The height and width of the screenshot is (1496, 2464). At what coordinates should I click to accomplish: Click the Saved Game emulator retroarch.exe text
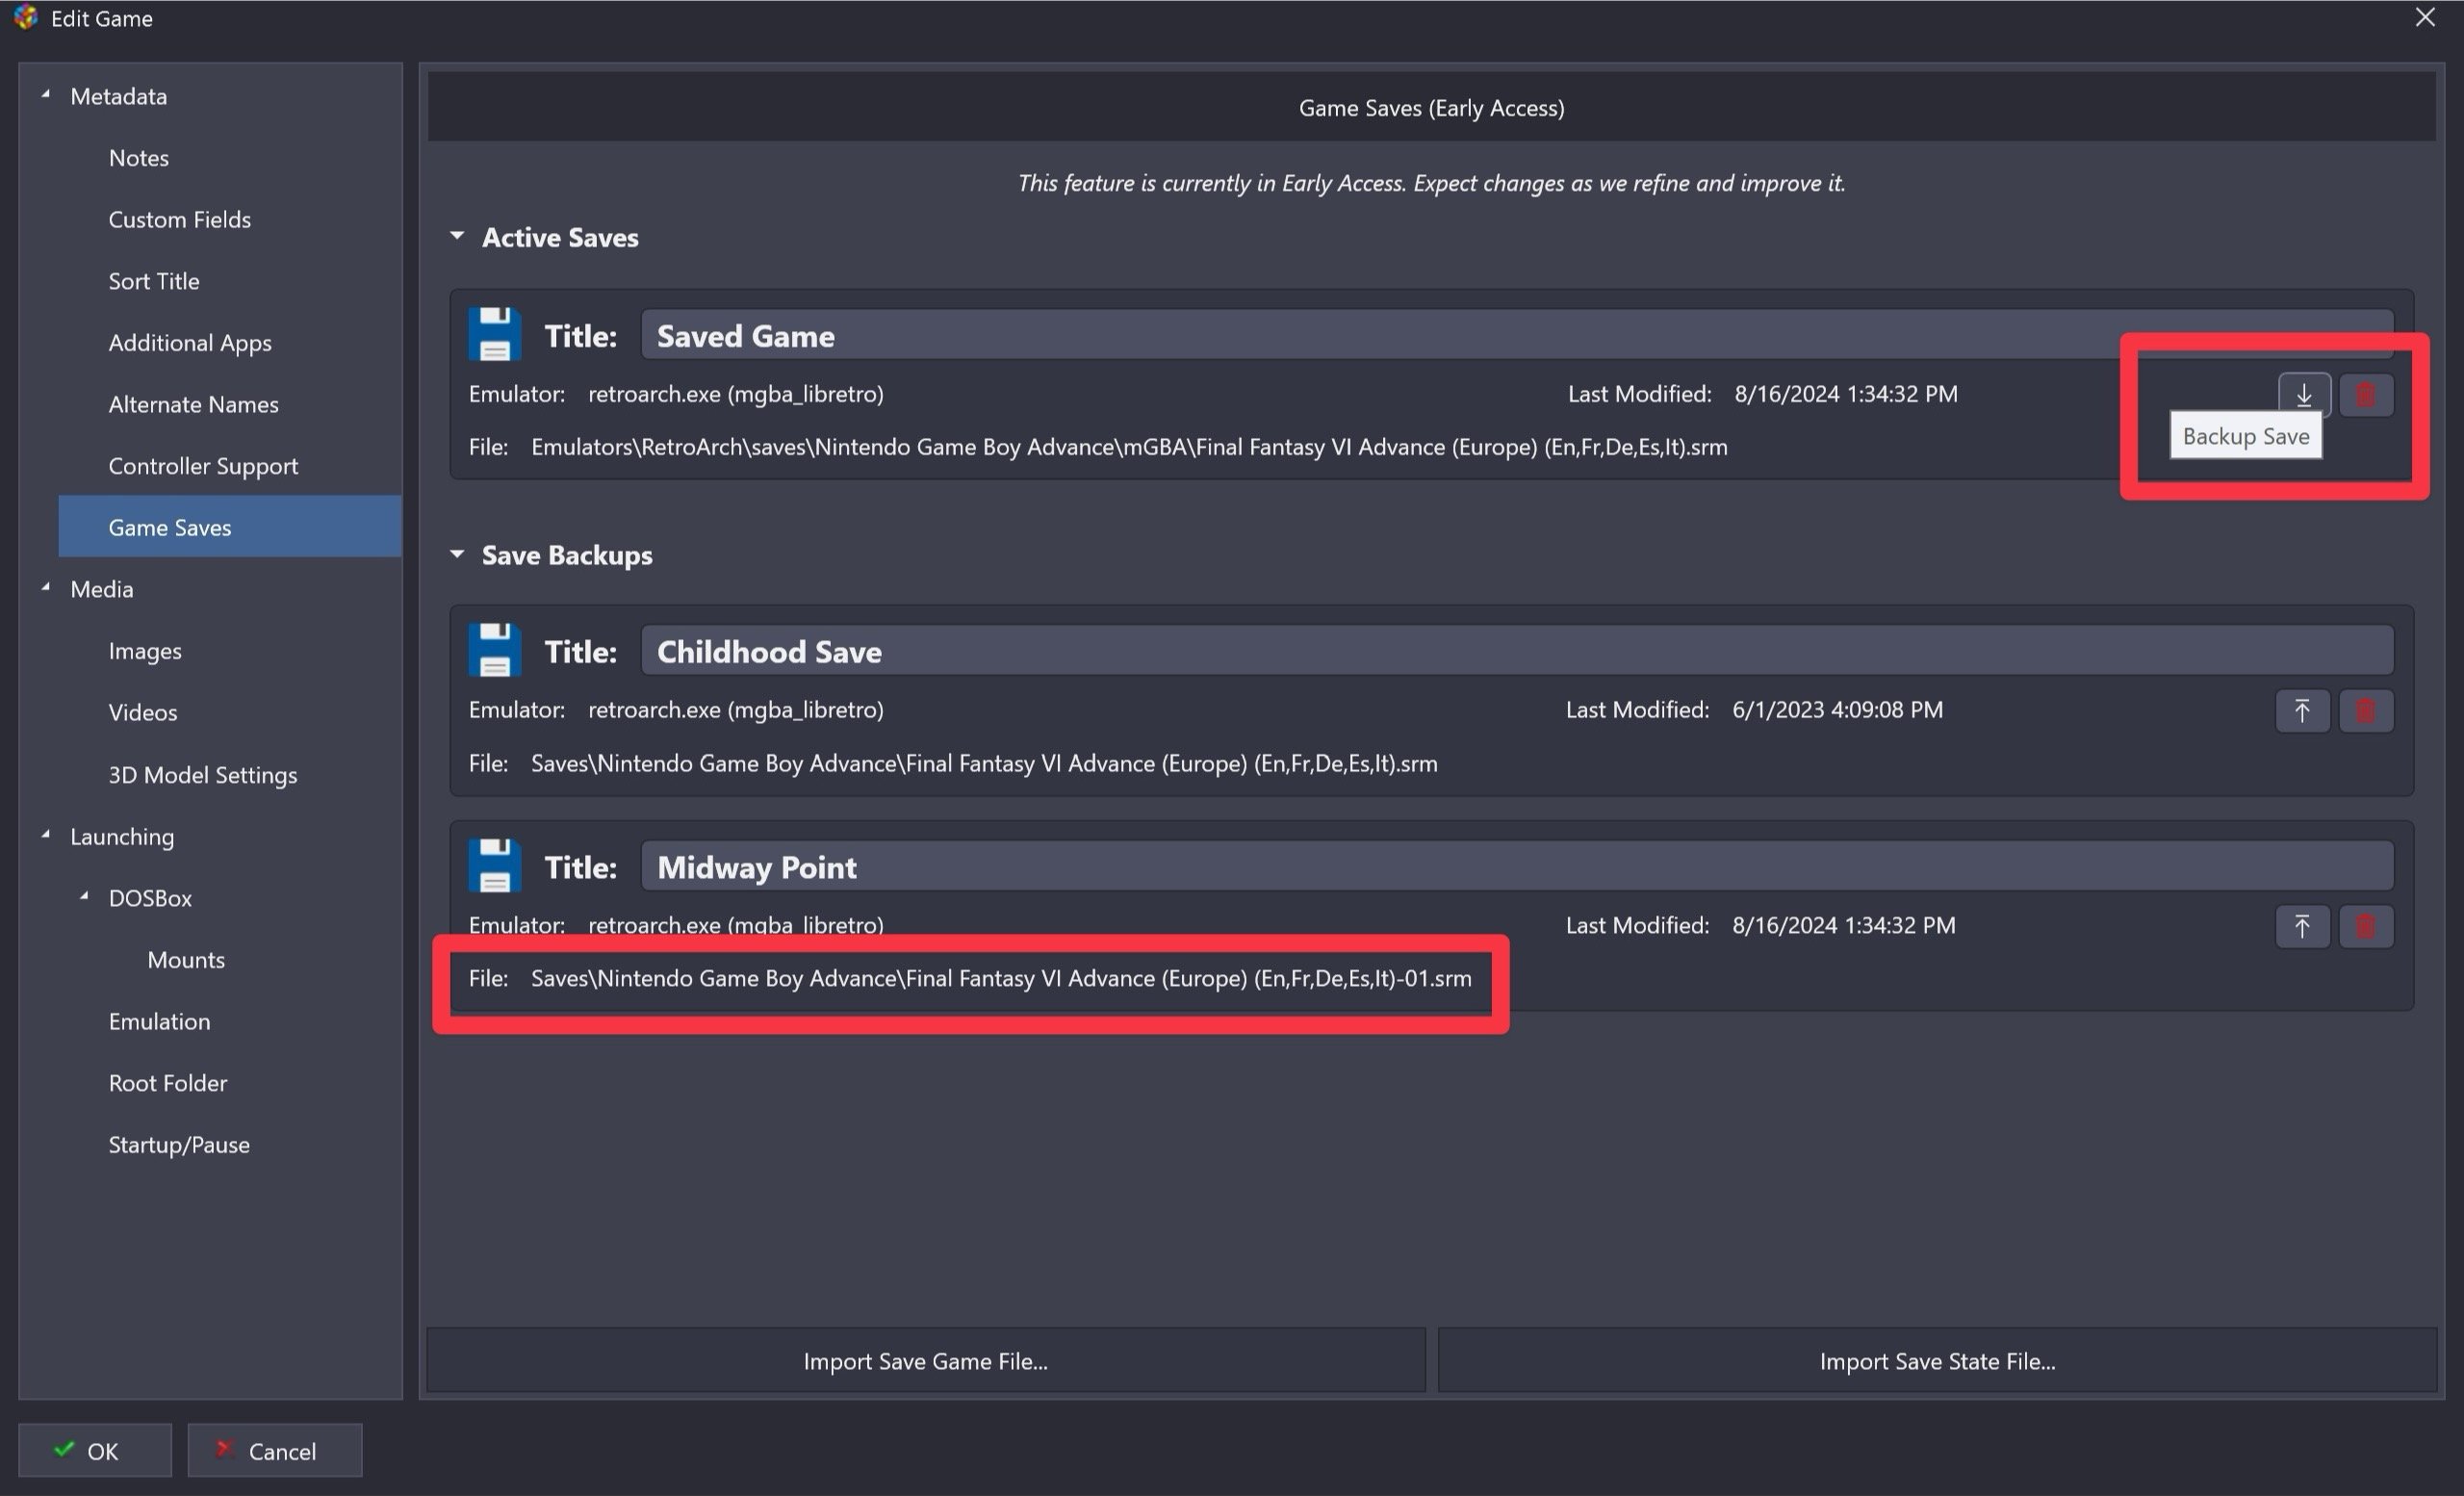tap(736, 394)
